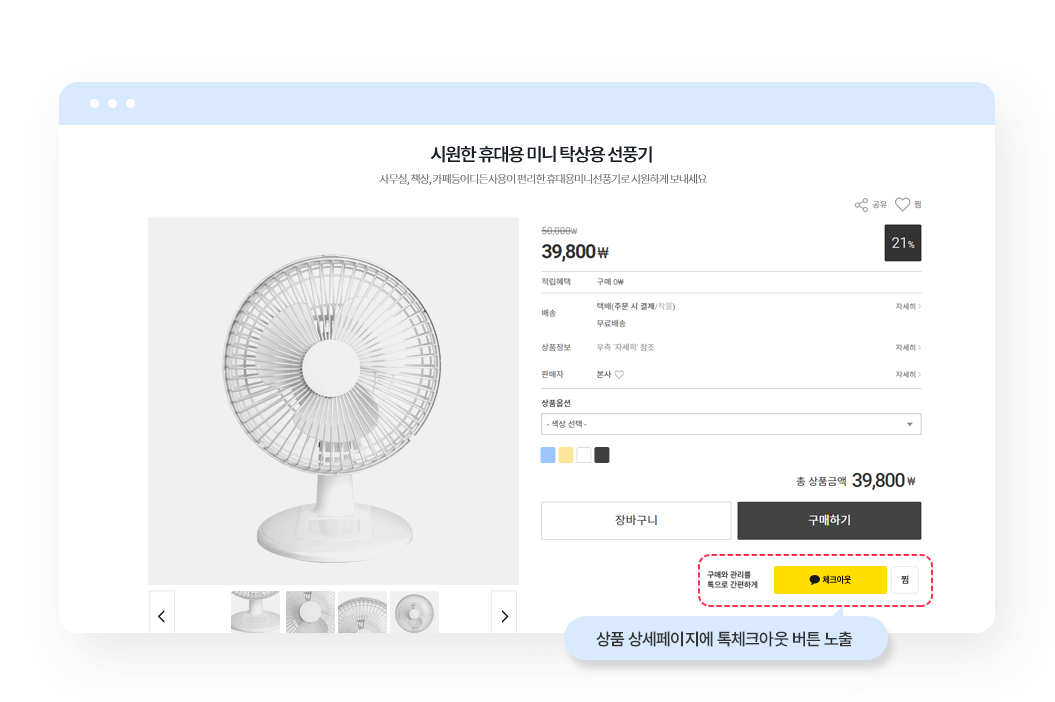
Task: Add to cart with 장바구니 button
Action: [636, 520]
